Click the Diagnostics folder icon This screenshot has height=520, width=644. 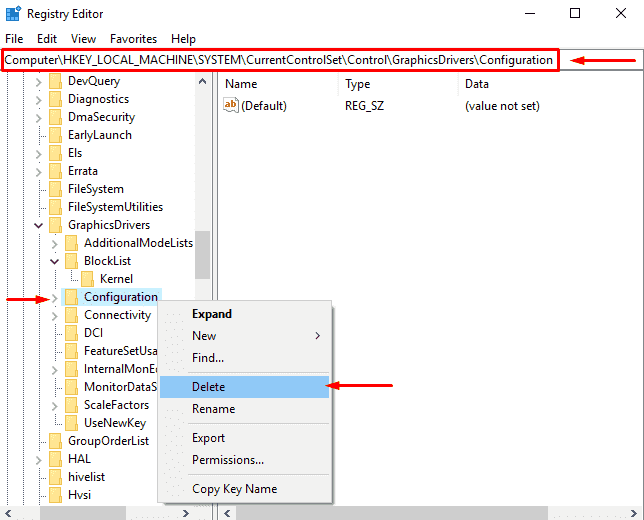55,99
